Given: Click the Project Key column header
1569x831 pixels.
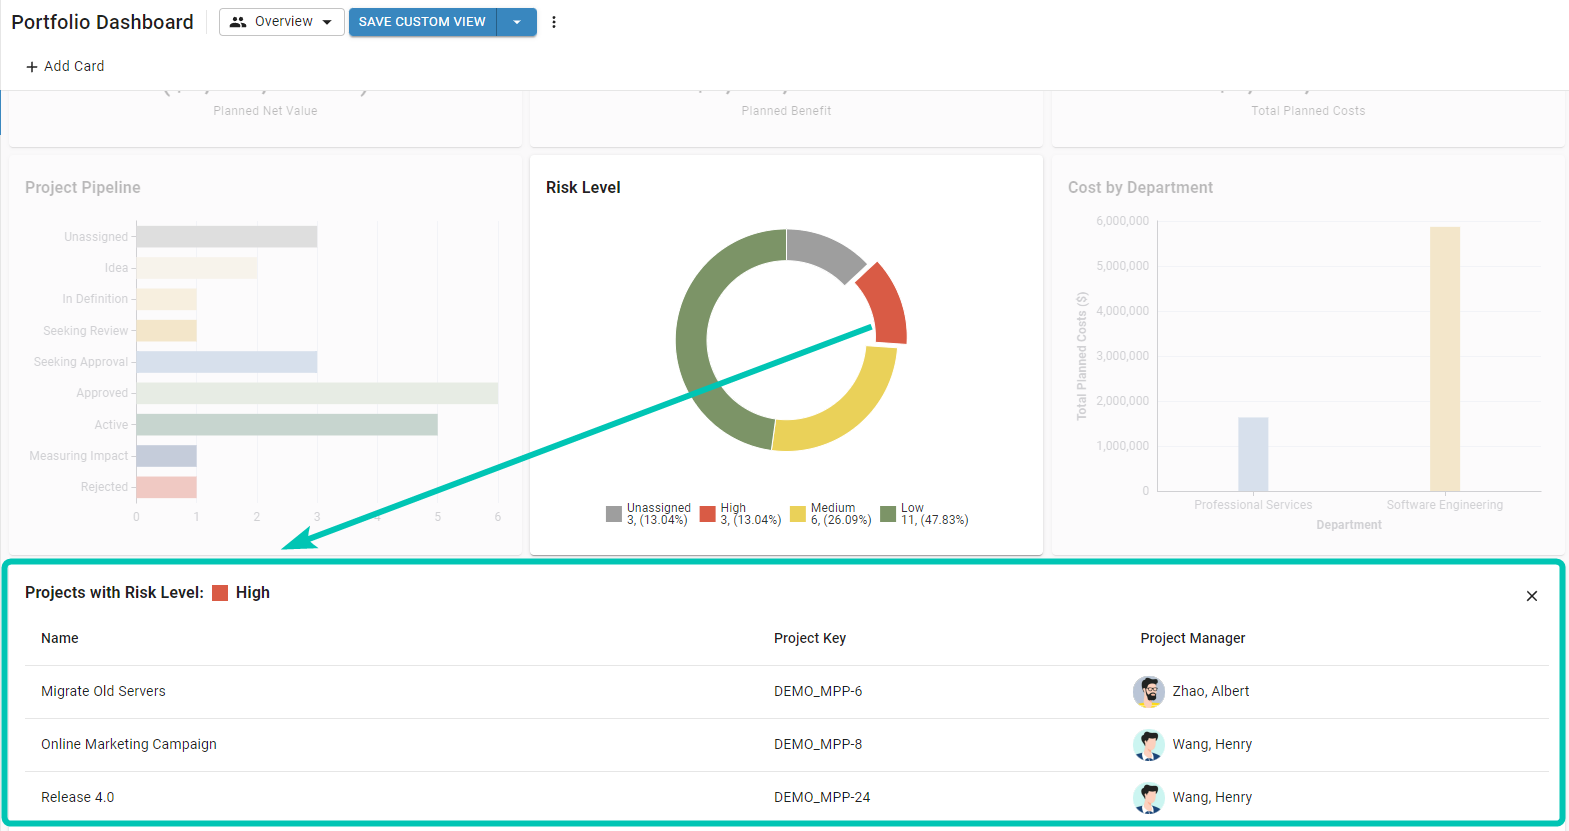Looking at the screenshot, I should [x=810, y=638].
